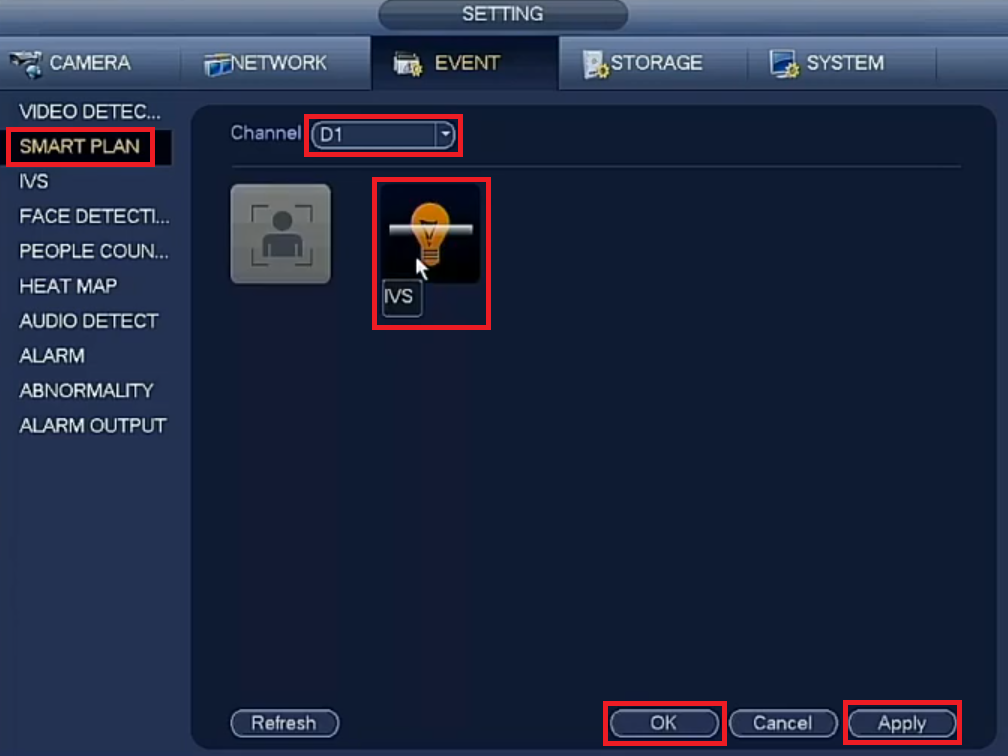This screenshot has height=756, width=1008.
Task: Click the STORAGE tab drive icon
Action: pos(595,64)
